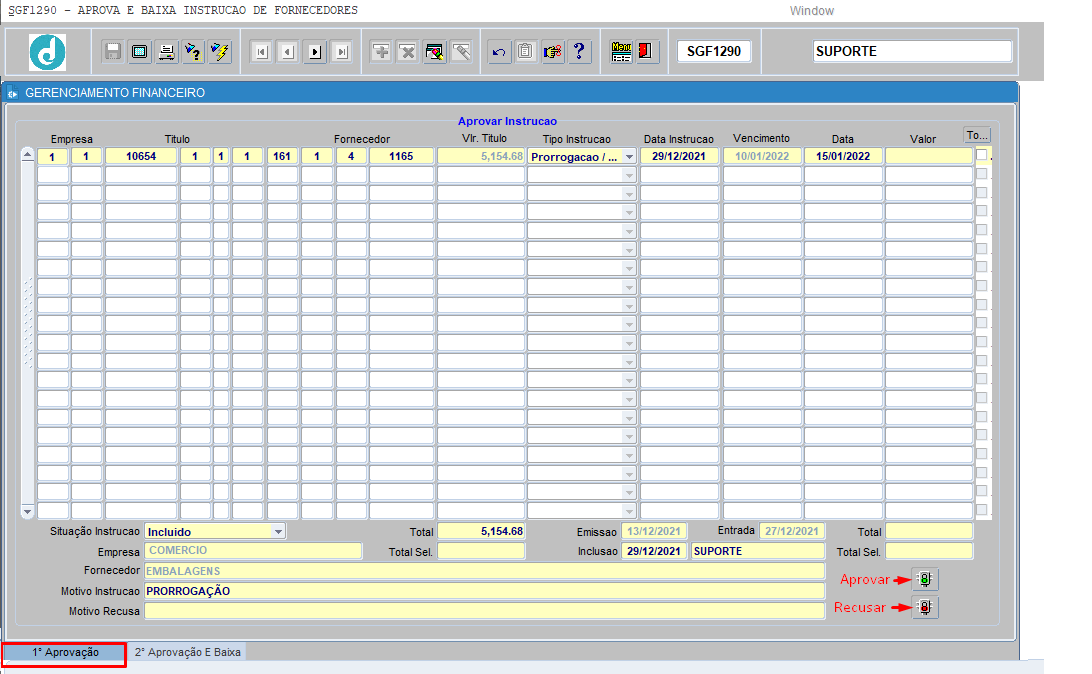The width and height of the screenshot is (1092, 674).
Task: Click the Insert Record plus icon
Action: tap(381, 52)
